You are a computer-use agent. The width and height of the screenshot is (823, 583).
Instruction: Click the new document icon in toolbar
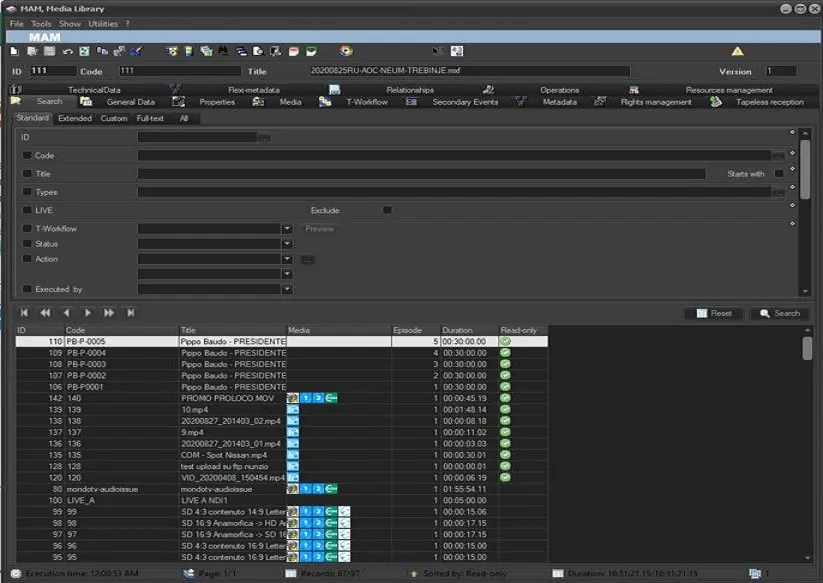tap(14, 51)
